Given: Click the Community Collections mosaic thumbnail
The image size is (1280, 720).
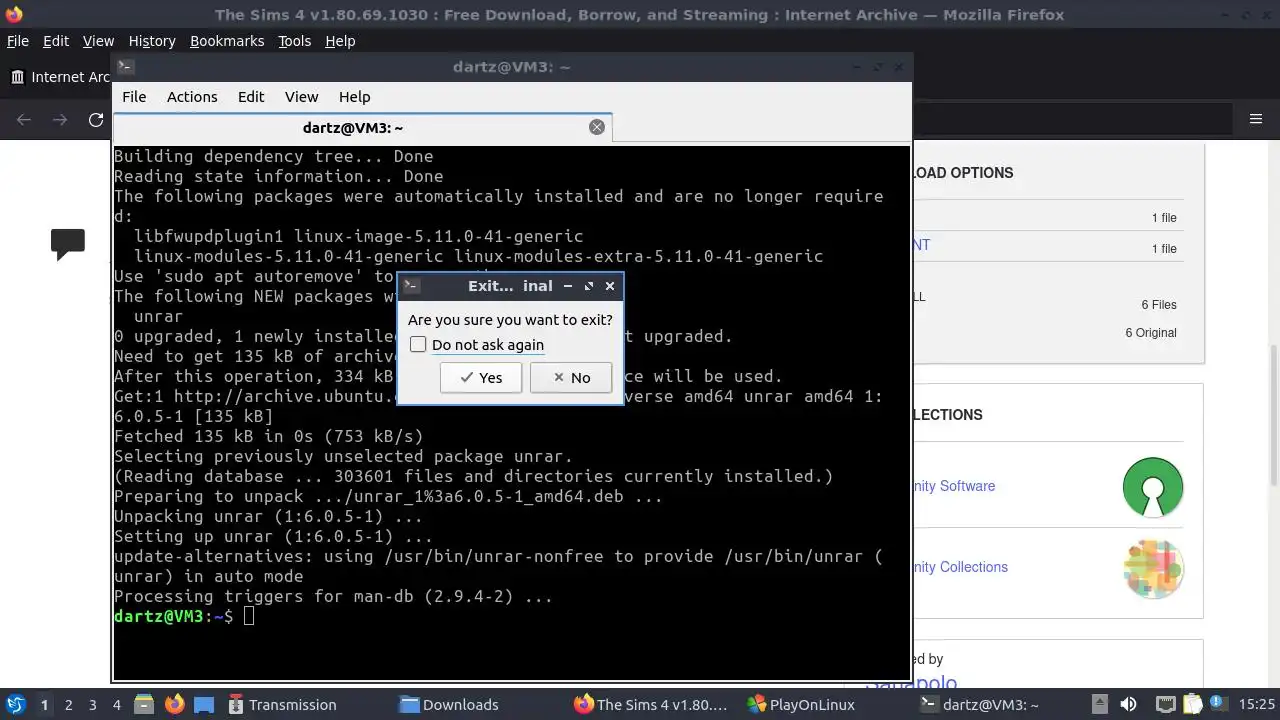Looking at the screenshot, I should (x=1153, y=568).
